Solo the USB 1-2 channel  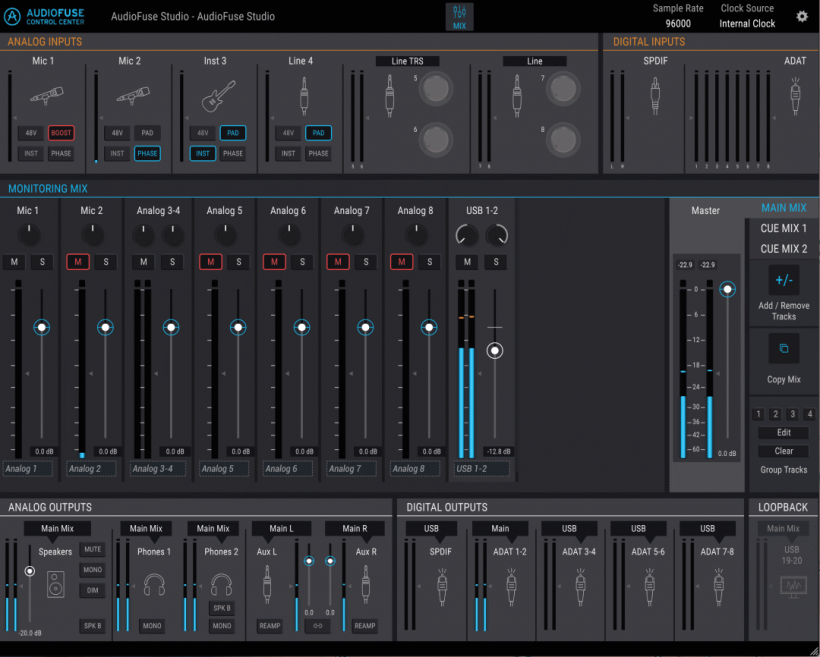coord(496,262)
